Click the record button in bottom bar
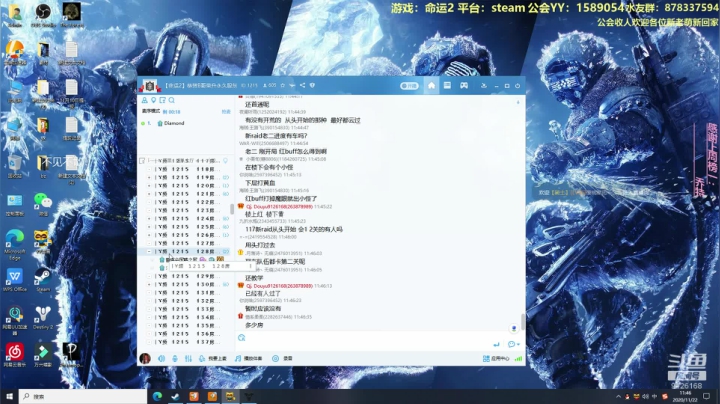The width and height of the screenshot is (720, 404). tap(282, 359)
